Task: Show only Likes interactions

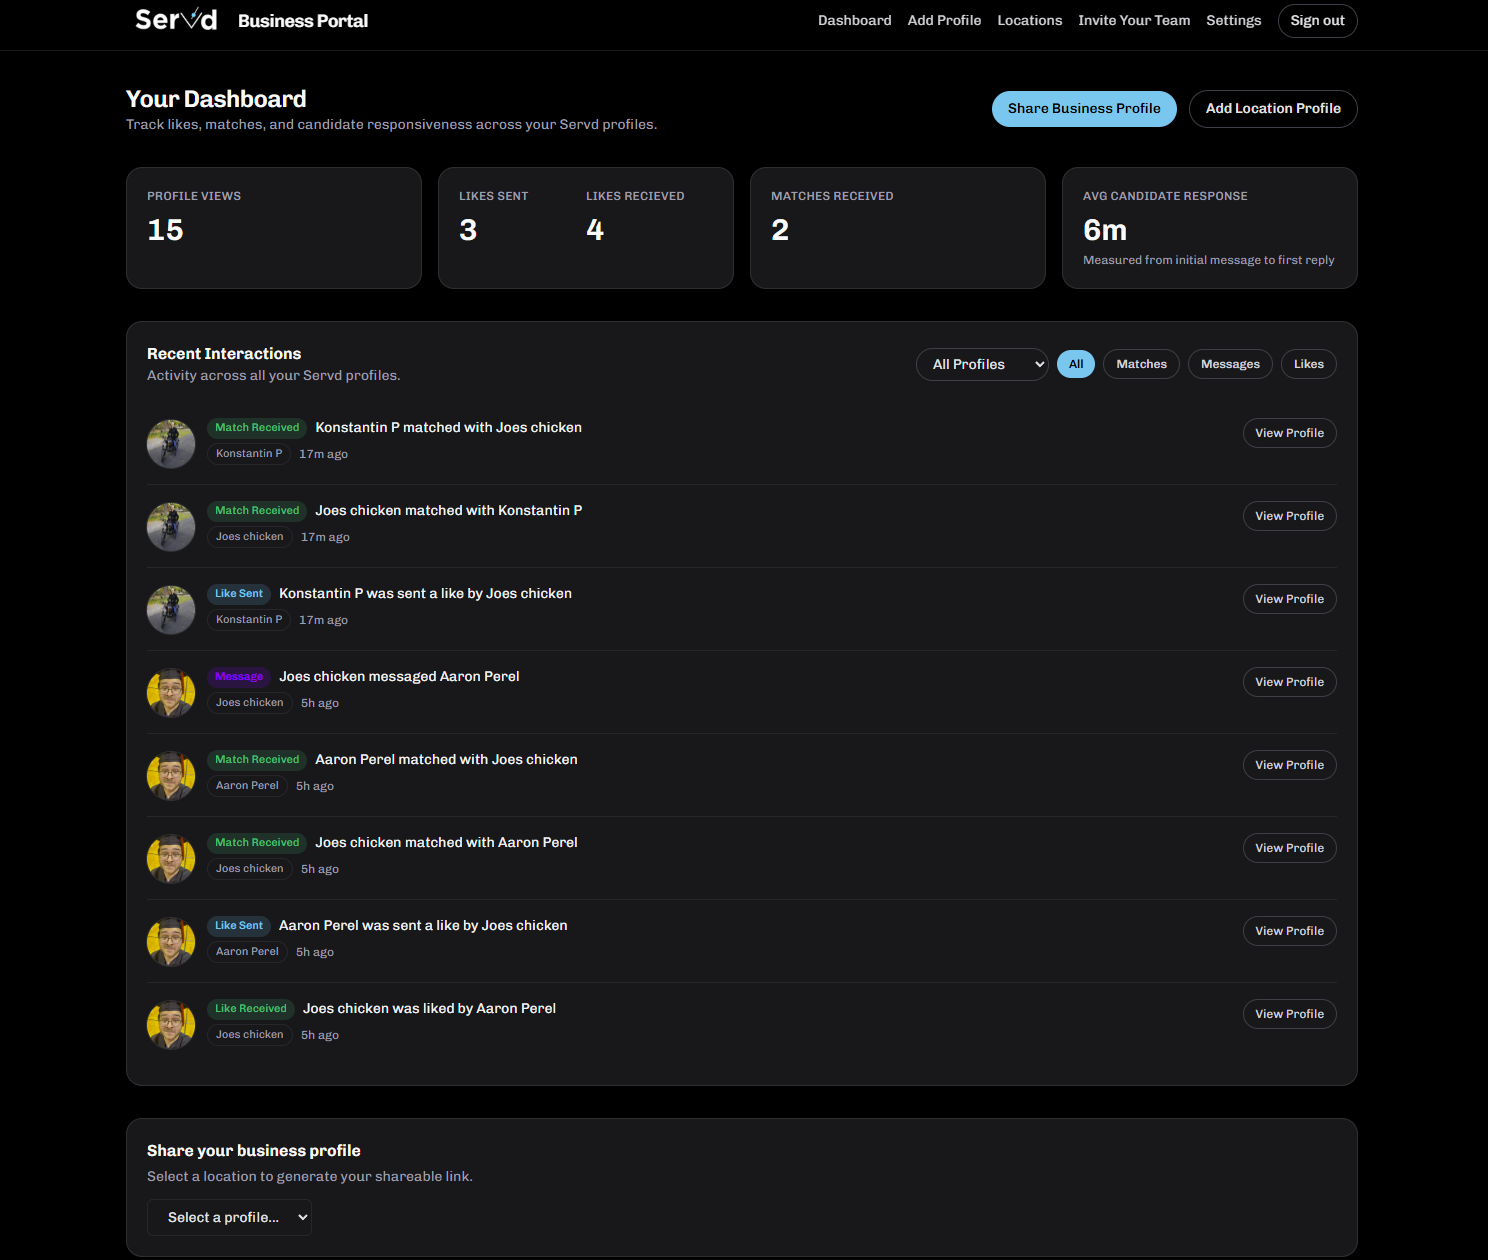Action: [1308, 365]
